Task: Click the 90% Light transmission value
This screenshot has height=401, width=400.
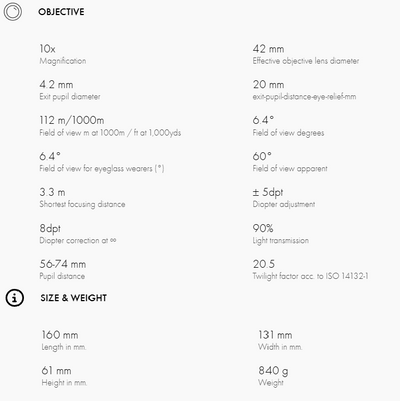Action: [263, 228]
